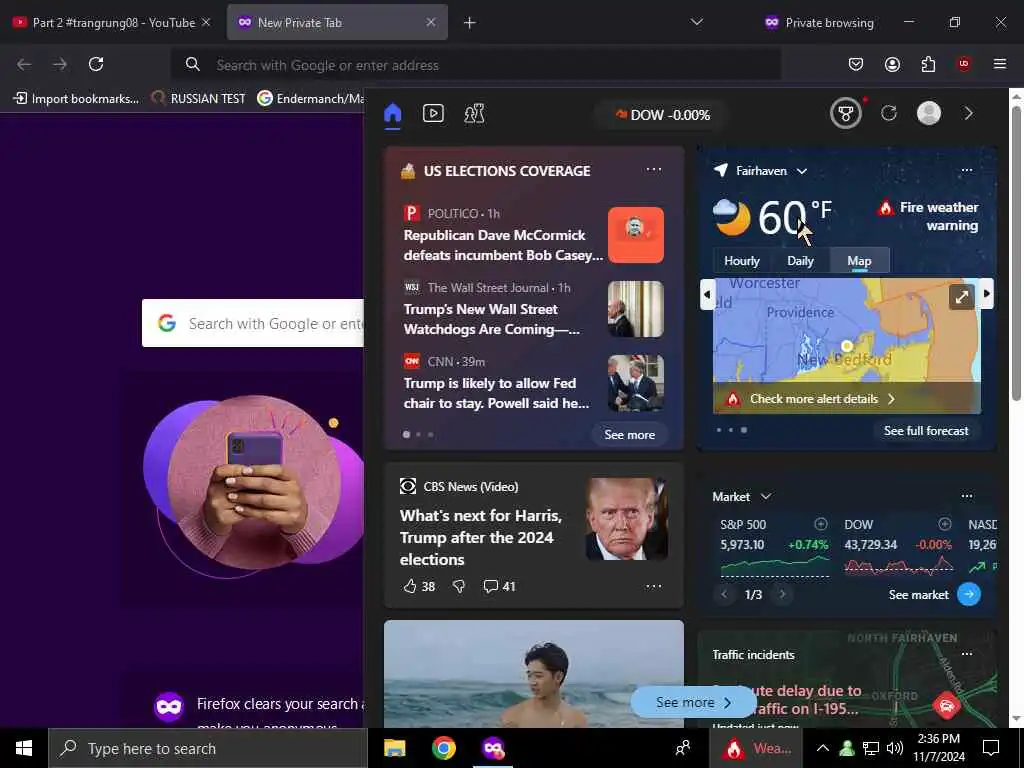Switch weather card to Daily tab
This screenshot has height=768, width=1024.
pos(800,261)
